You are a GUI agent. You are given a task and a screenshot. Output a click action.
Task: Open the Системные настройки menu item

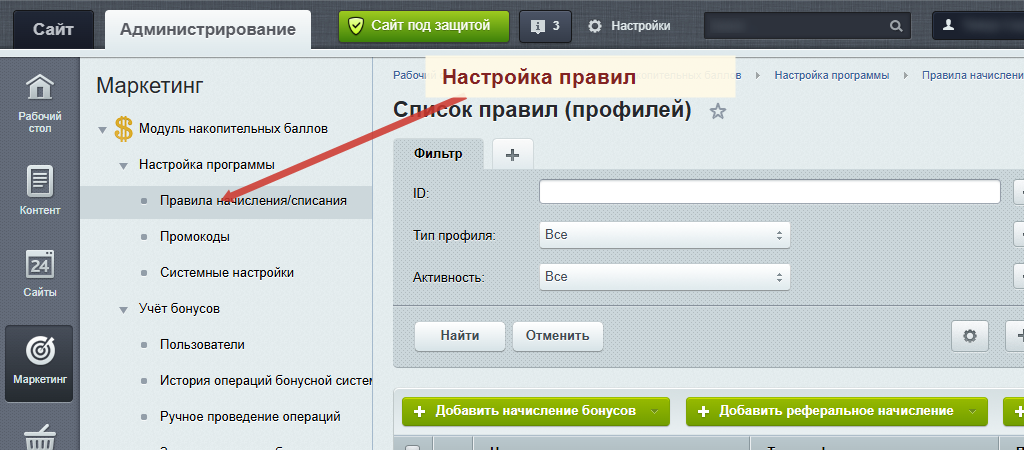(227, 273)
